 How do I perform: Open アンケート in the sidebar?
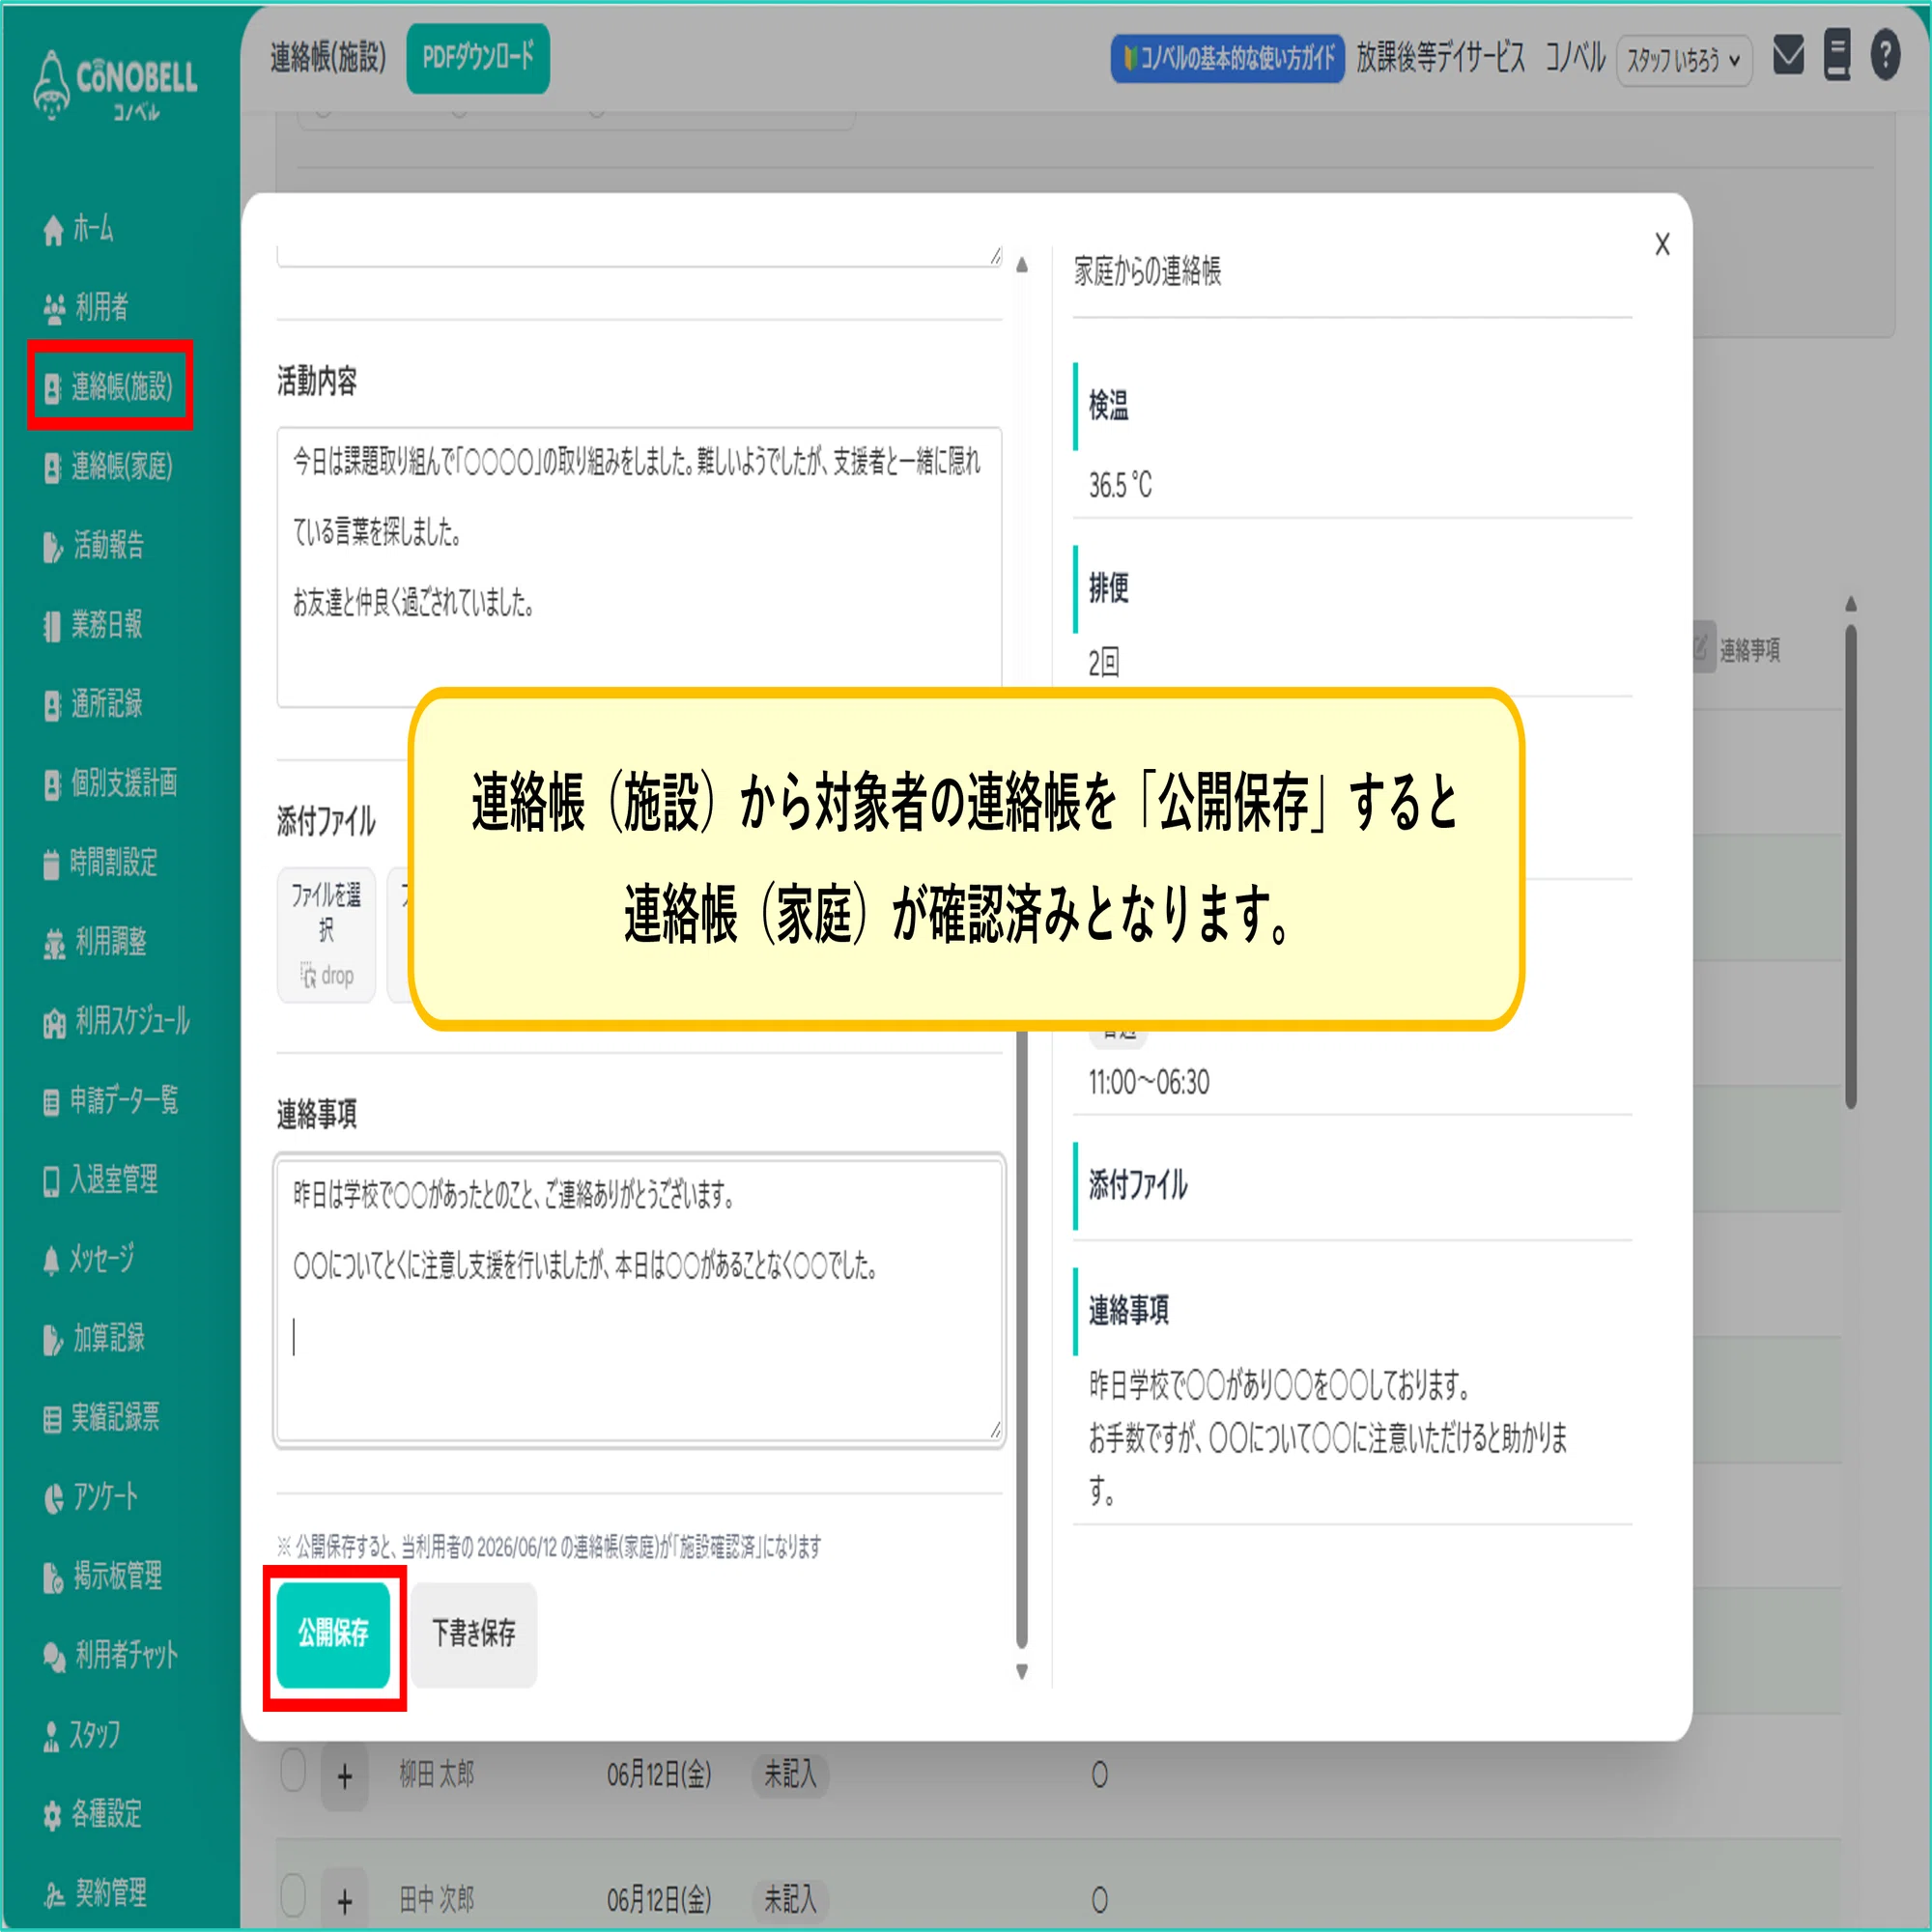91,1496
